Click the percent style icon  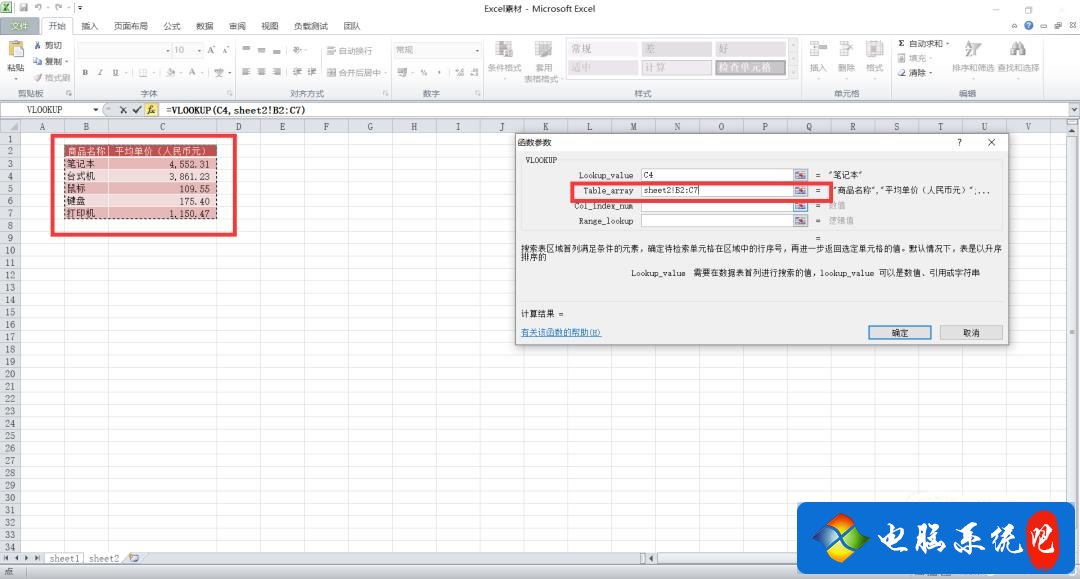coord(424,72)
